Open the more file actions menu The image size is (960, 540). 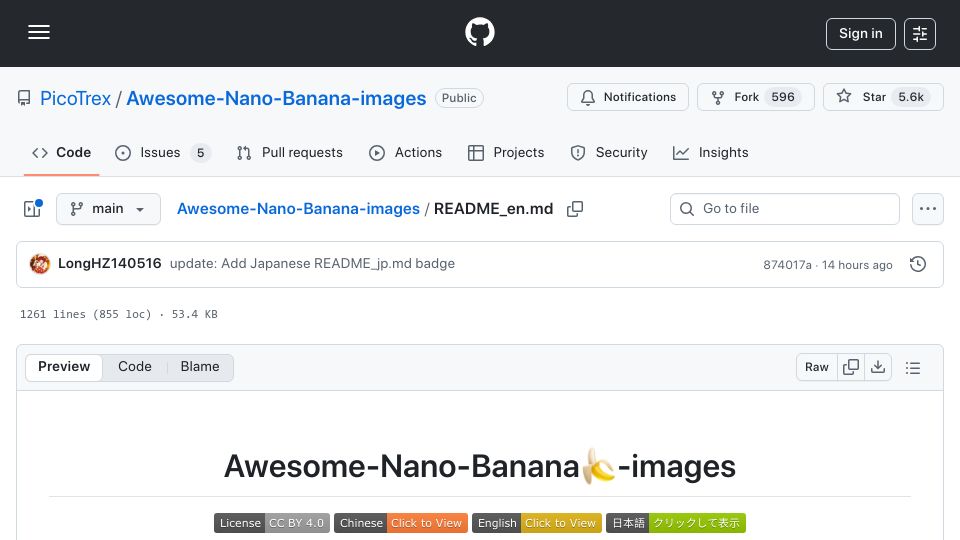928,209
